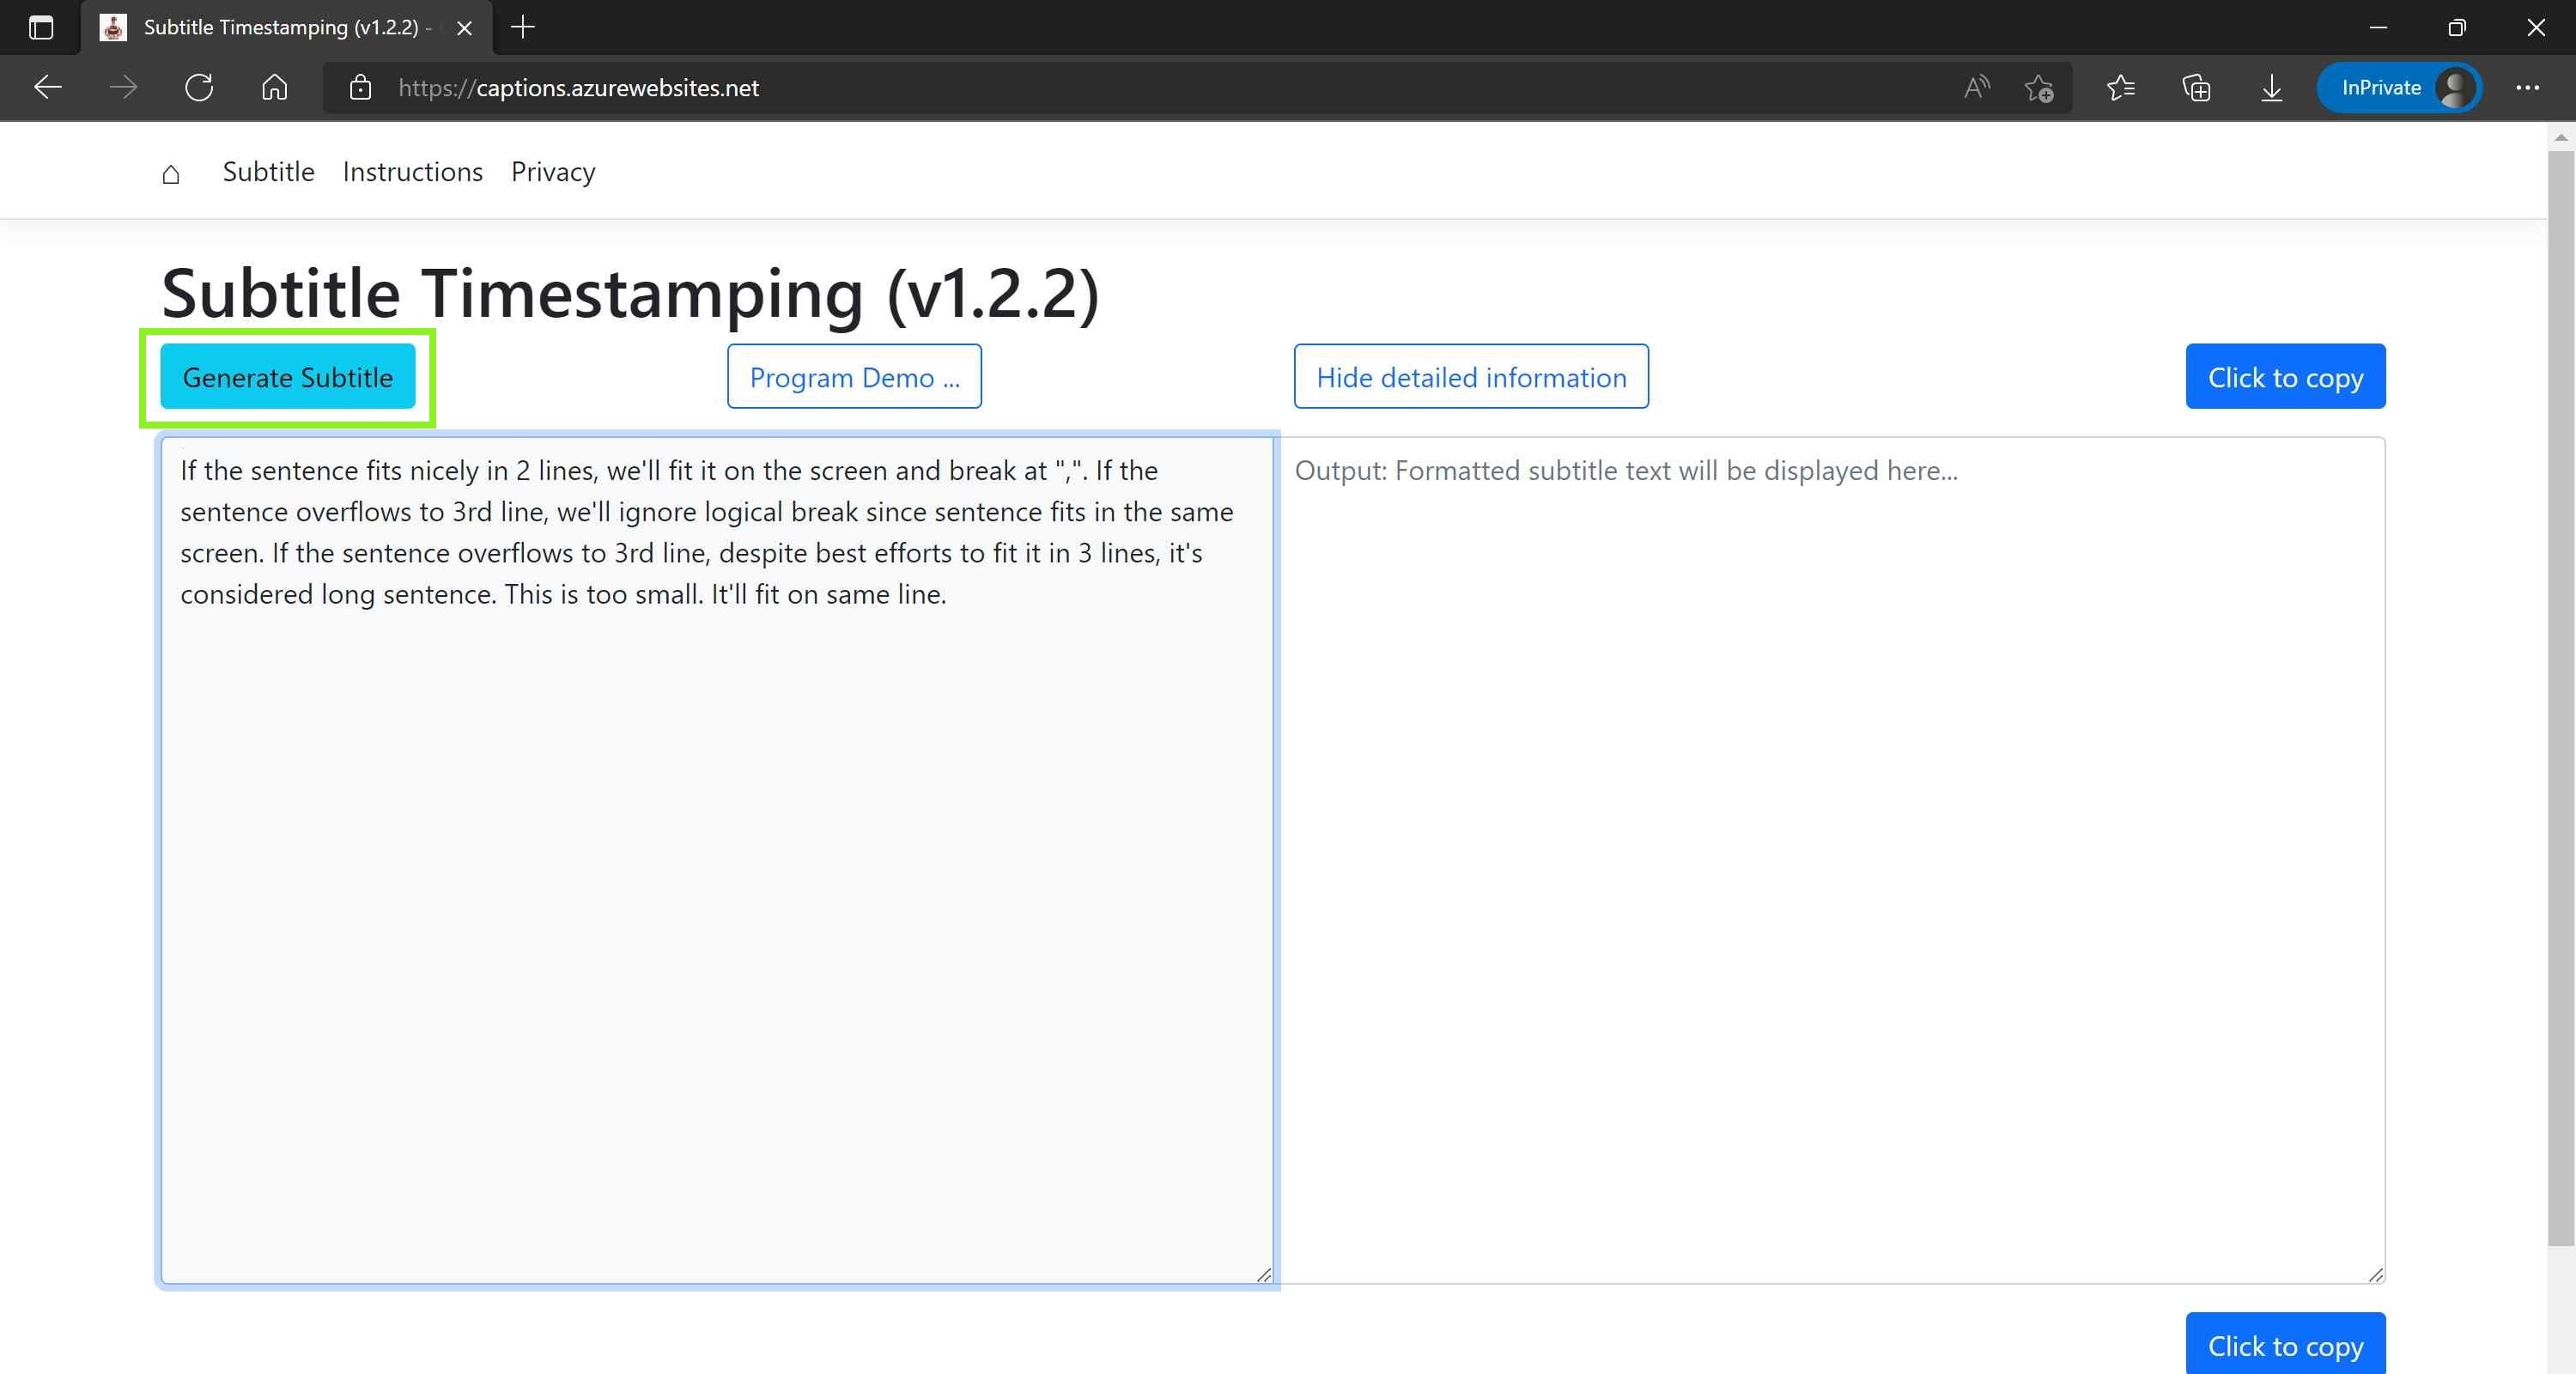Open browser Settings and more menu
Image resolution: width=2576 pixels, height=1374 pixels.
[x=2528, y=88]
